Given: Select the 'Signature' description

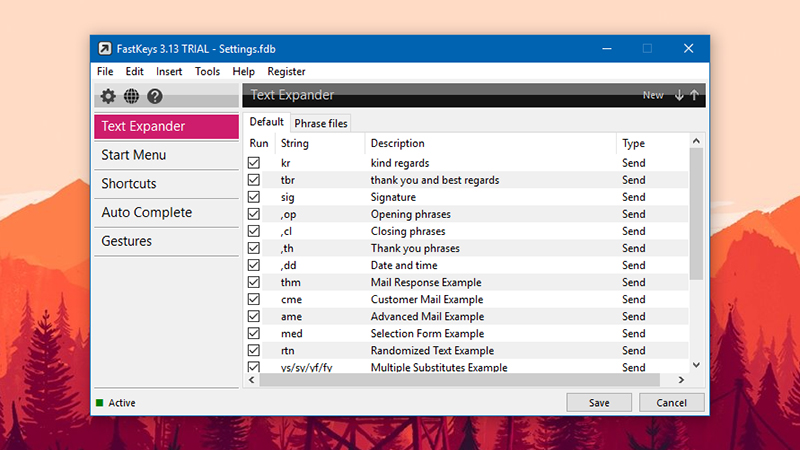Looking at the screenshot, I should (x=393, y=197).
